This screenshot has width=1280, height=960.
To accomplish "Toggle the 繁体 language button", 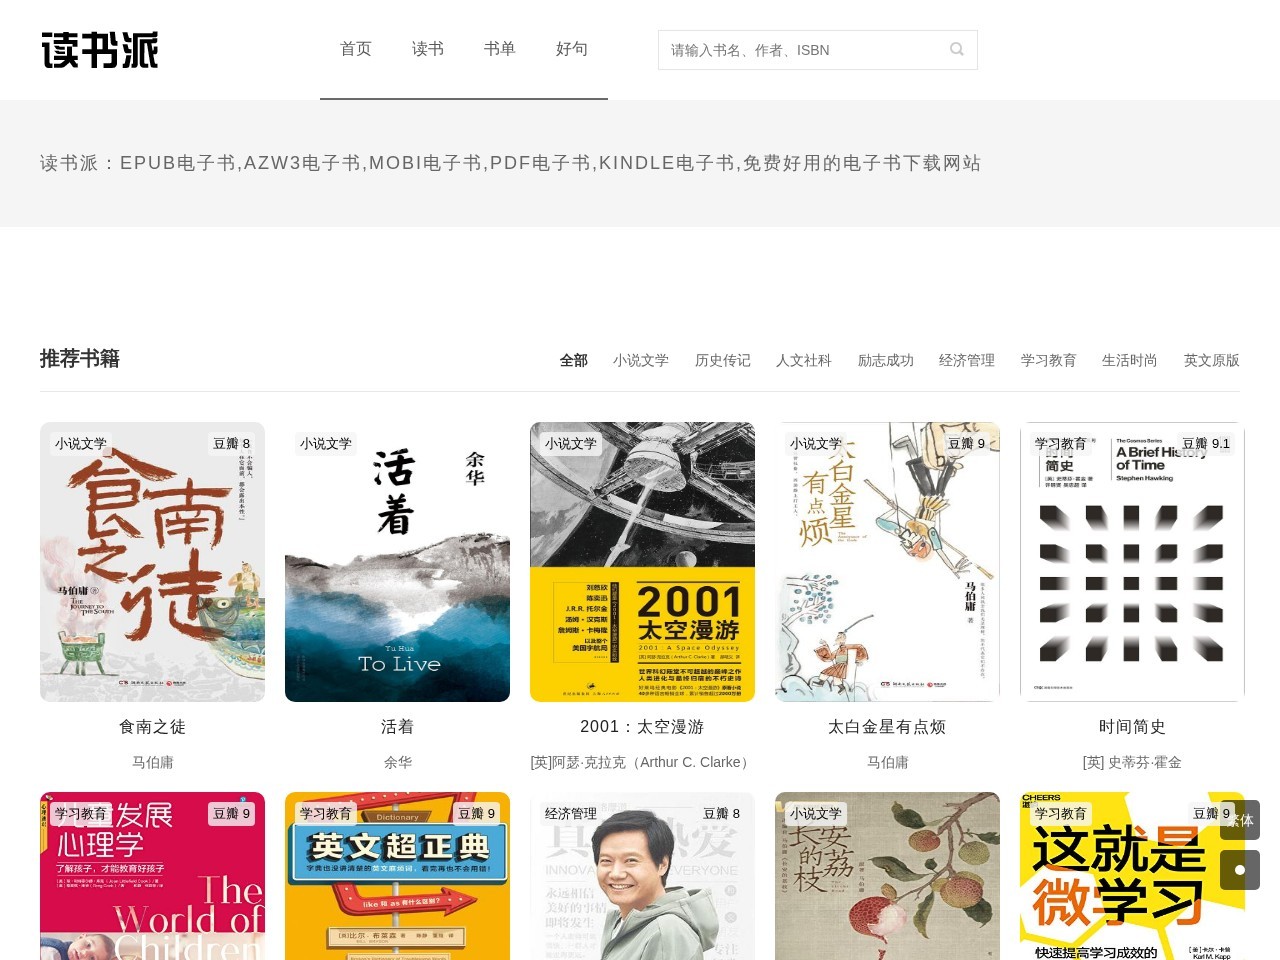I will pos(1240,820).
